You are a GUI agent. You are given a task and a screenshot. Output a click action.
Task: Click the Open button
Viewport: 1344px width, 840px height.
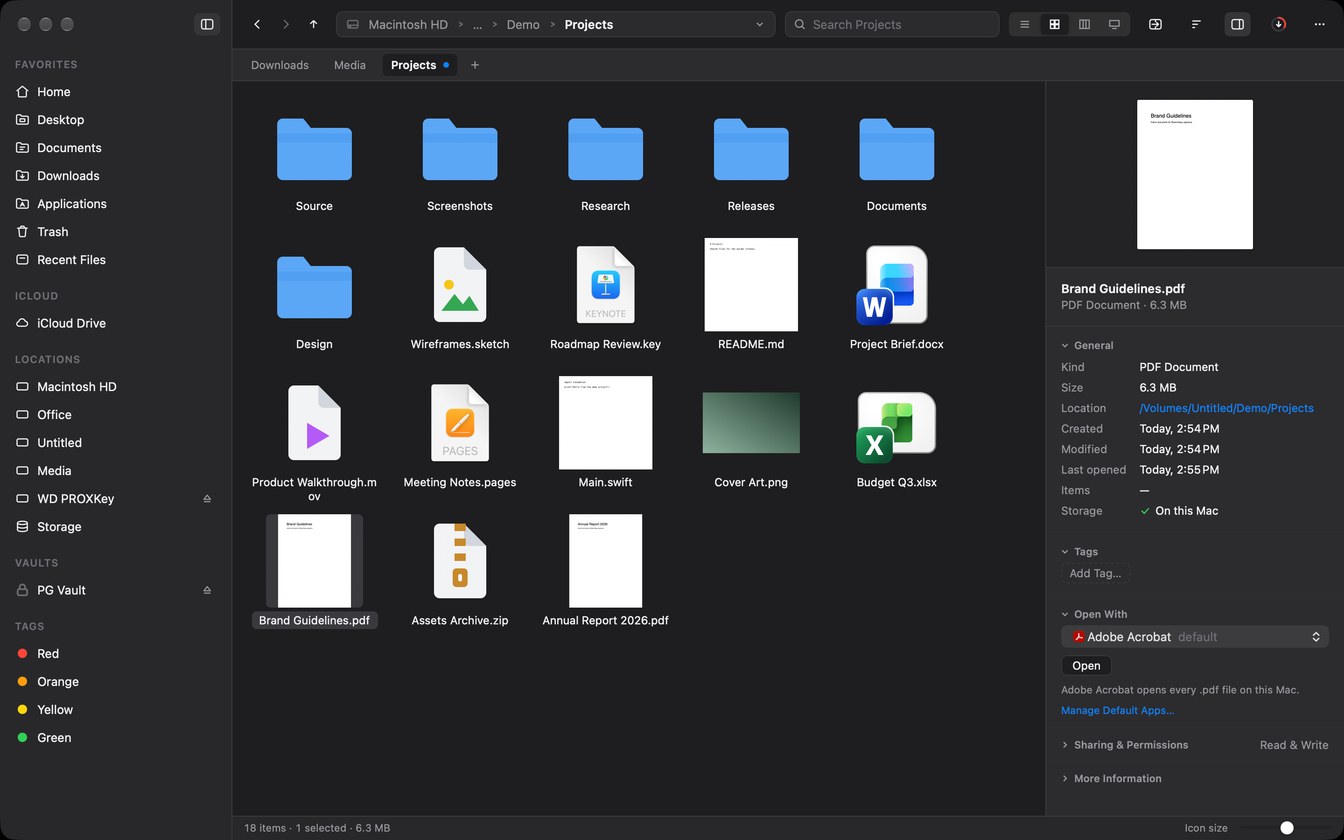pyautogui.click(x=1086, y=666)
